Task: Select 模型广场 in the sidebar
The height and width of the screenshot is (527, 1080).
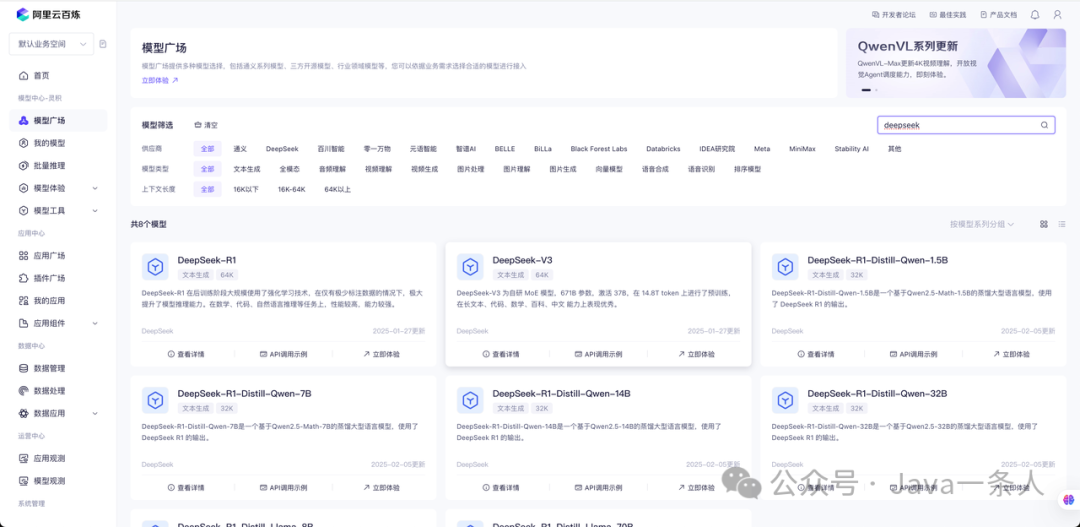Action: coord(58,121)
